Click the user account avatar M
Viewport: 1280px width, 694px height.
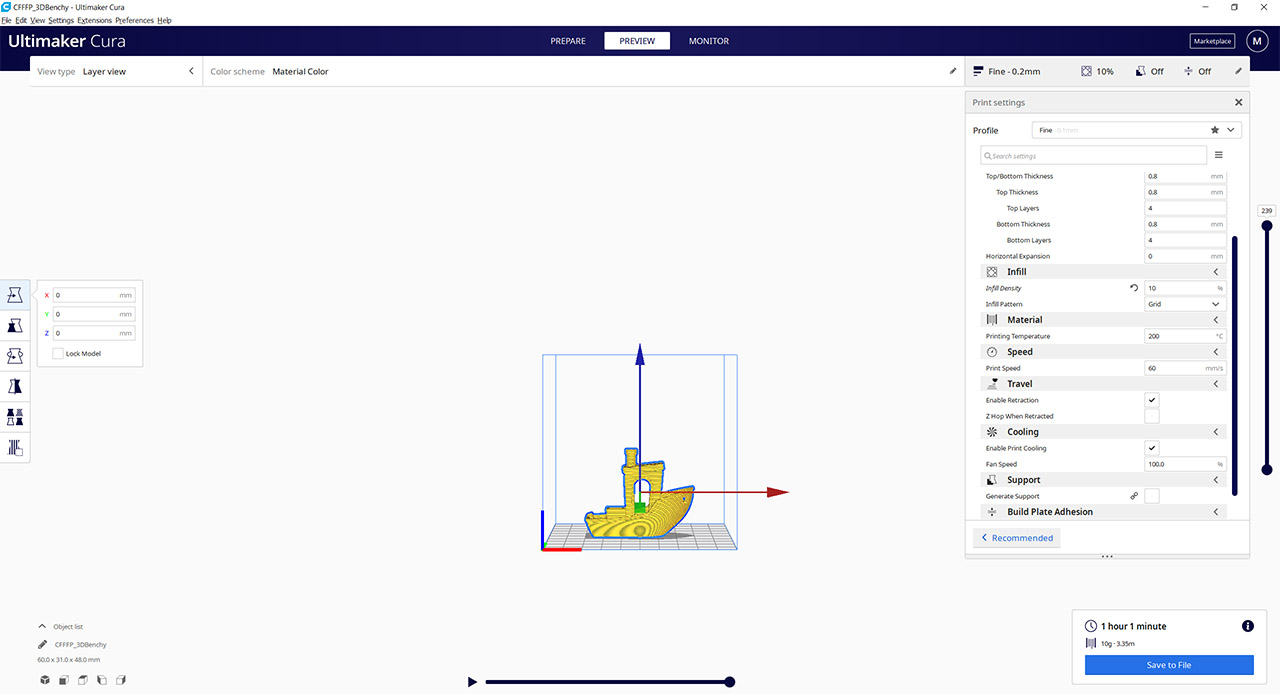[1255, 41]
